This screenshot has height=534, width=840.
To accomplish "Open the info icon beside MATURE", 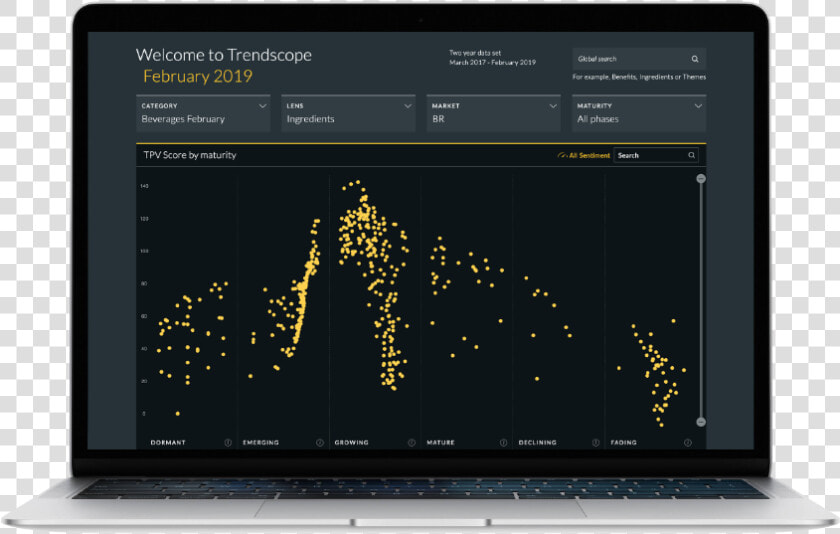I will point(504,442).
